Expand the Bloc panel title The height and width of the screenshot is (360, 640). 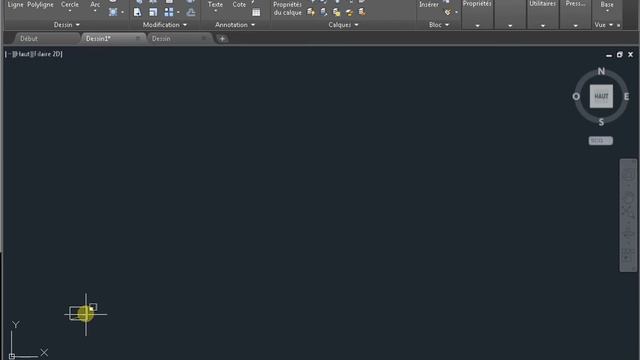439,25
